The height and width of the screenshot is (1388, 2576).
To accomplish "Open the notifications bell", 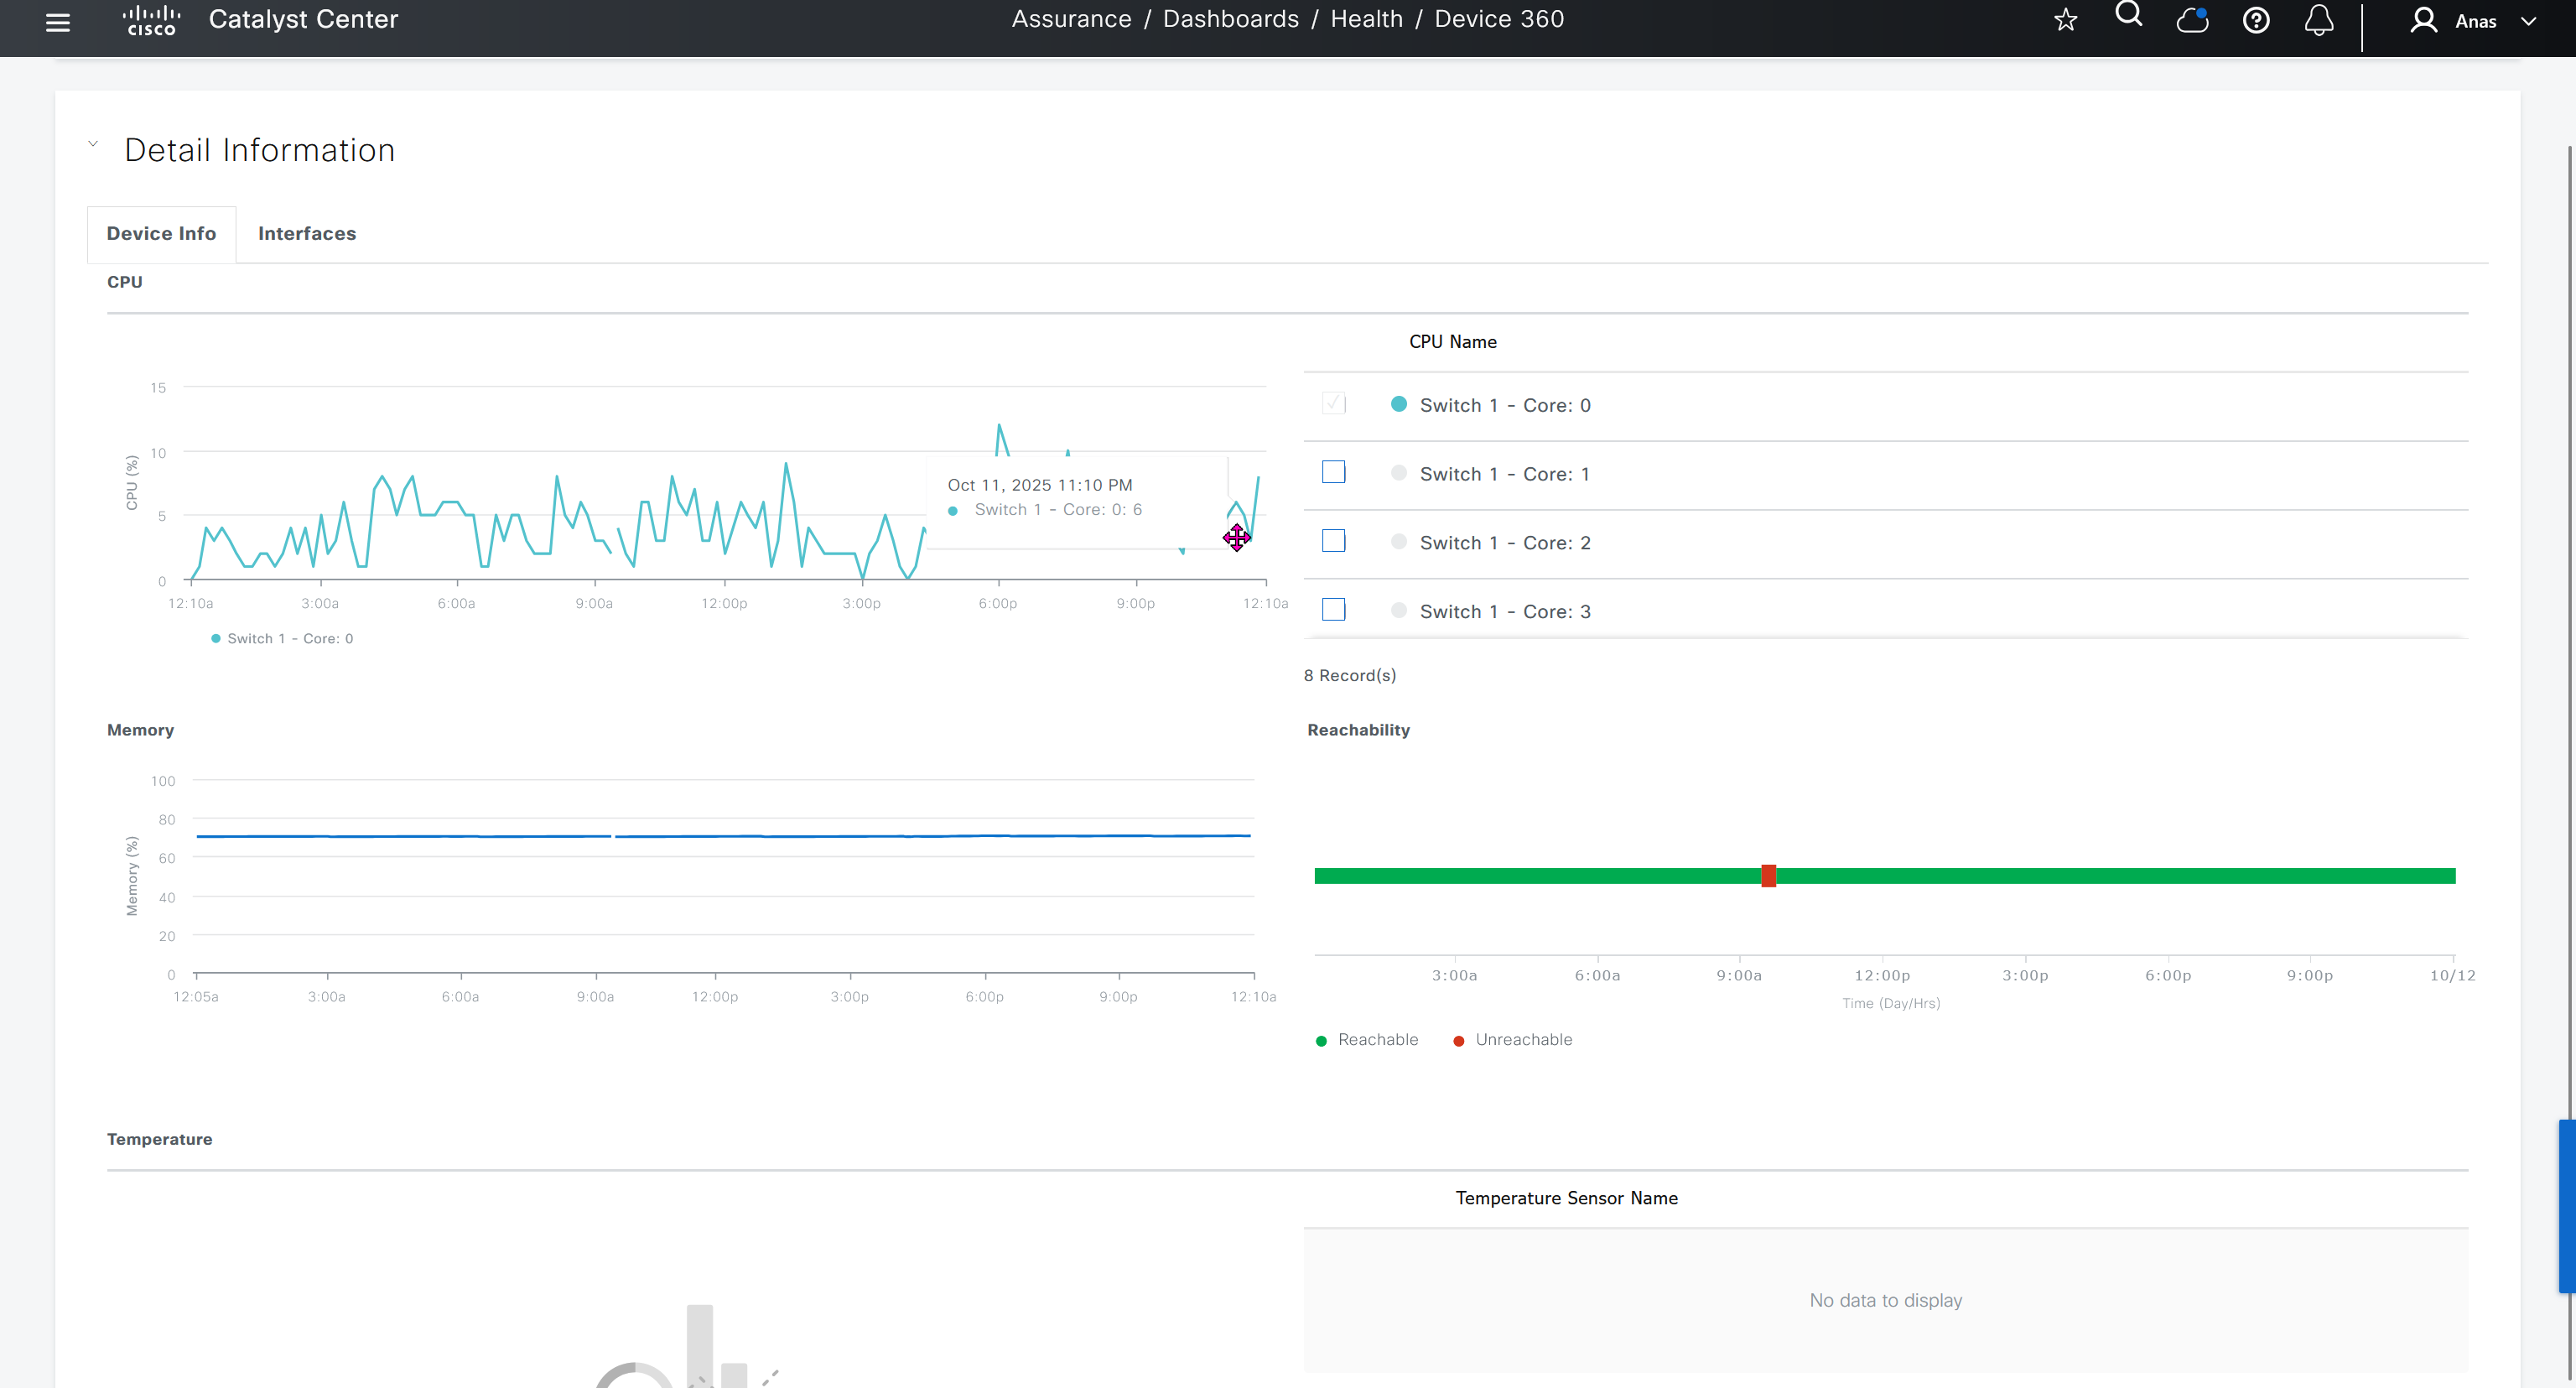I will (2319, 20).
